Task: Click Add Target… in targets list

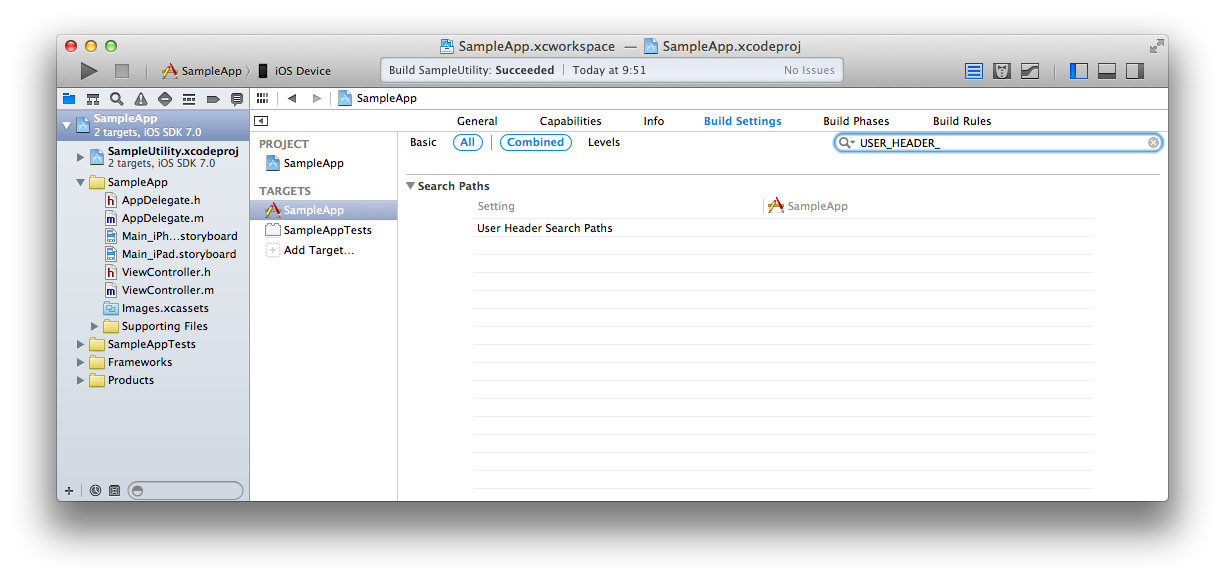Action: (318, 250)
